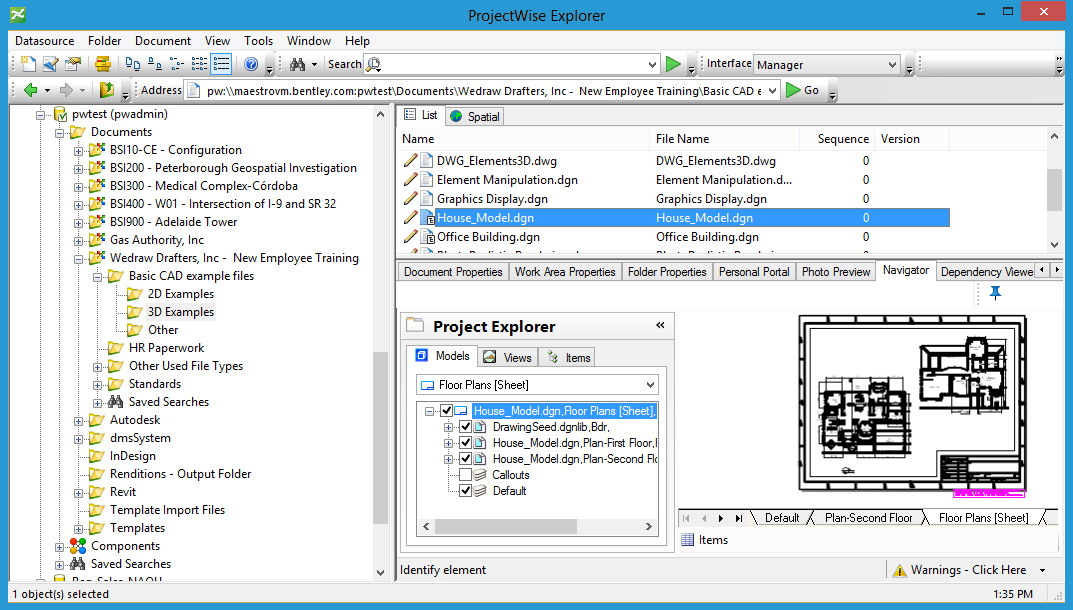Collapse Project Explorer with double chevron
The height and width of the screenshot is (610, 1073).
coord(660,325)
